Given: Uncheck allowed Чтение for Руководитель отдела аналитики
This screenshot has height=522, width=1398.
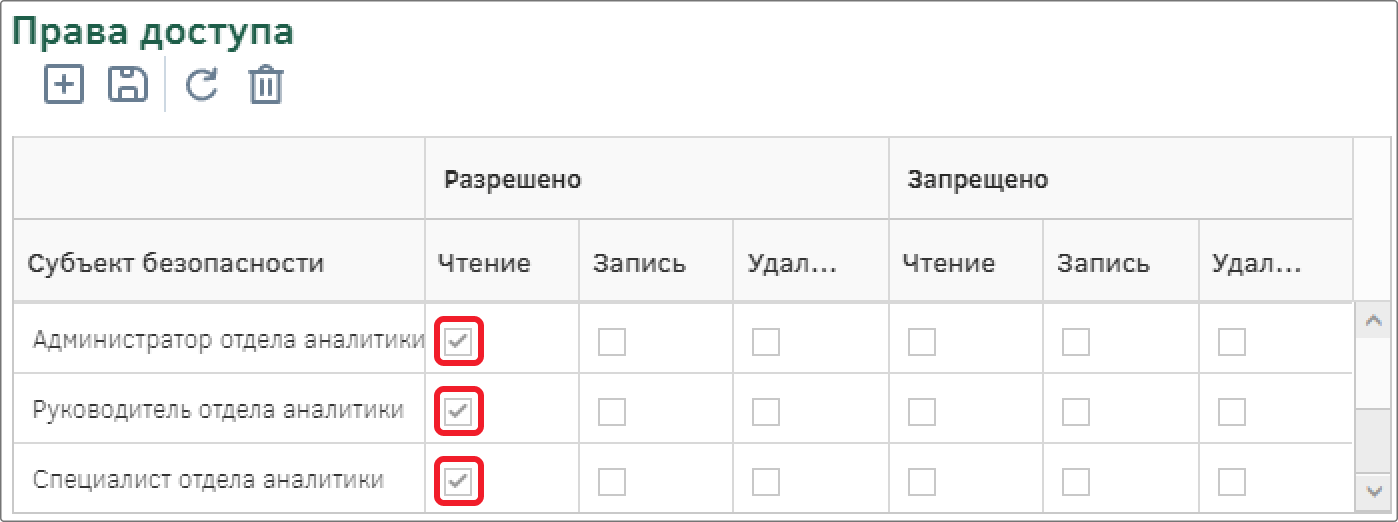Looking at the screenshot, I should pyautogui.click(x=458, y=411).
